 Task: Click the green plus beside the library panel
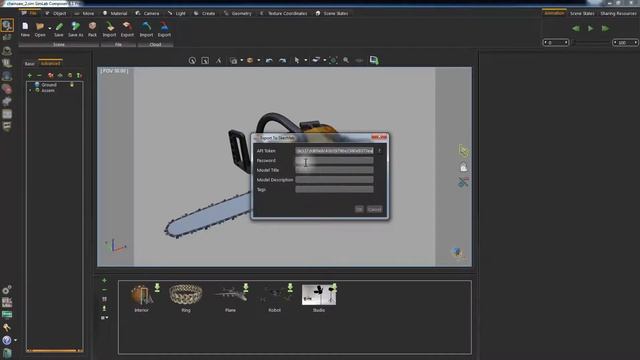click(x=104, y=280)
